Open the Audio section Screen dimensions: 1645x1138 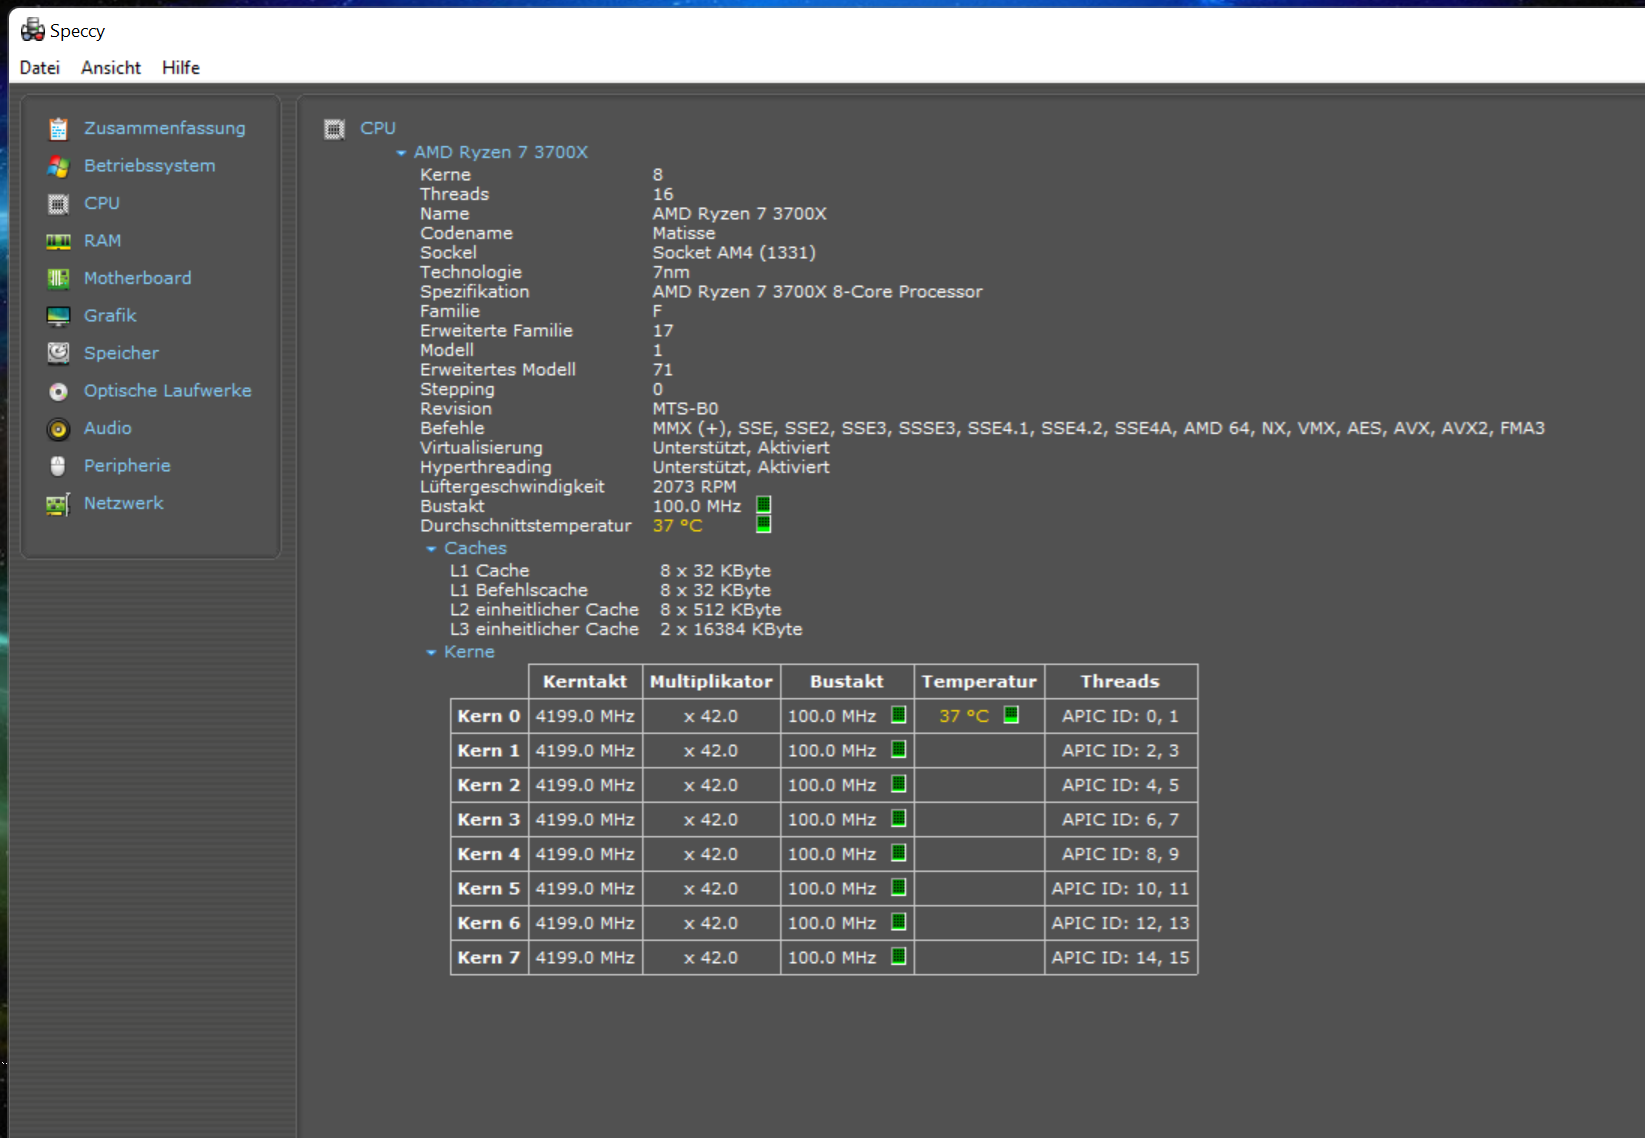click(x=108, y=428)
